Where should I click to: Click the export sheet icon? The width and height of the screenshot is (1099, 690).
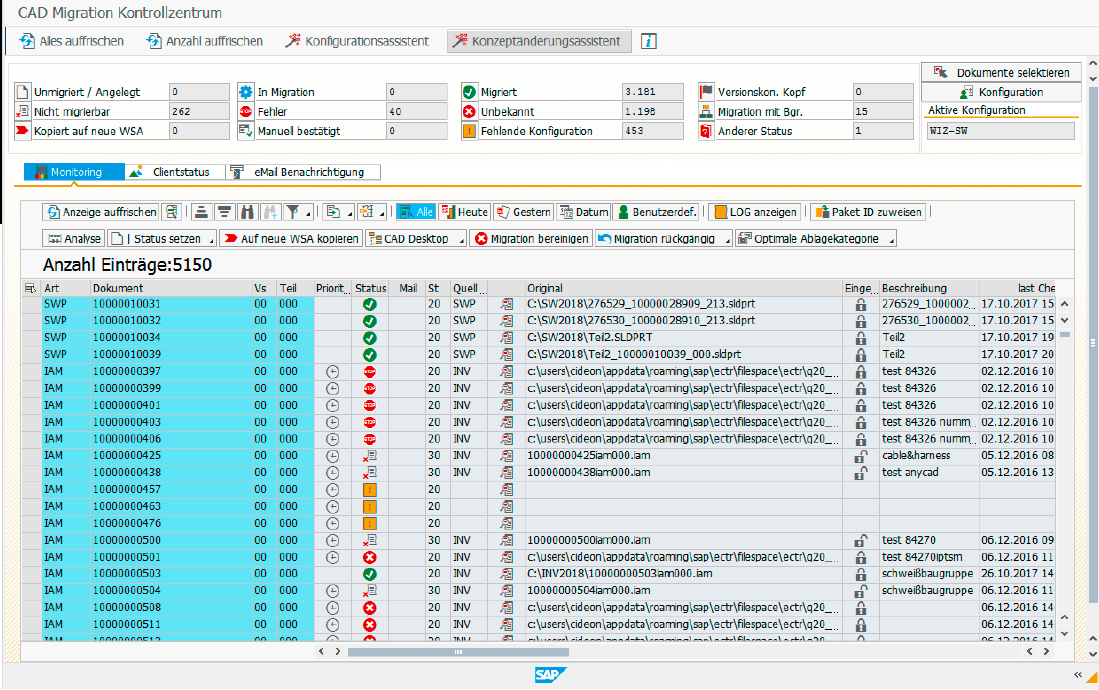pos(334,212)
